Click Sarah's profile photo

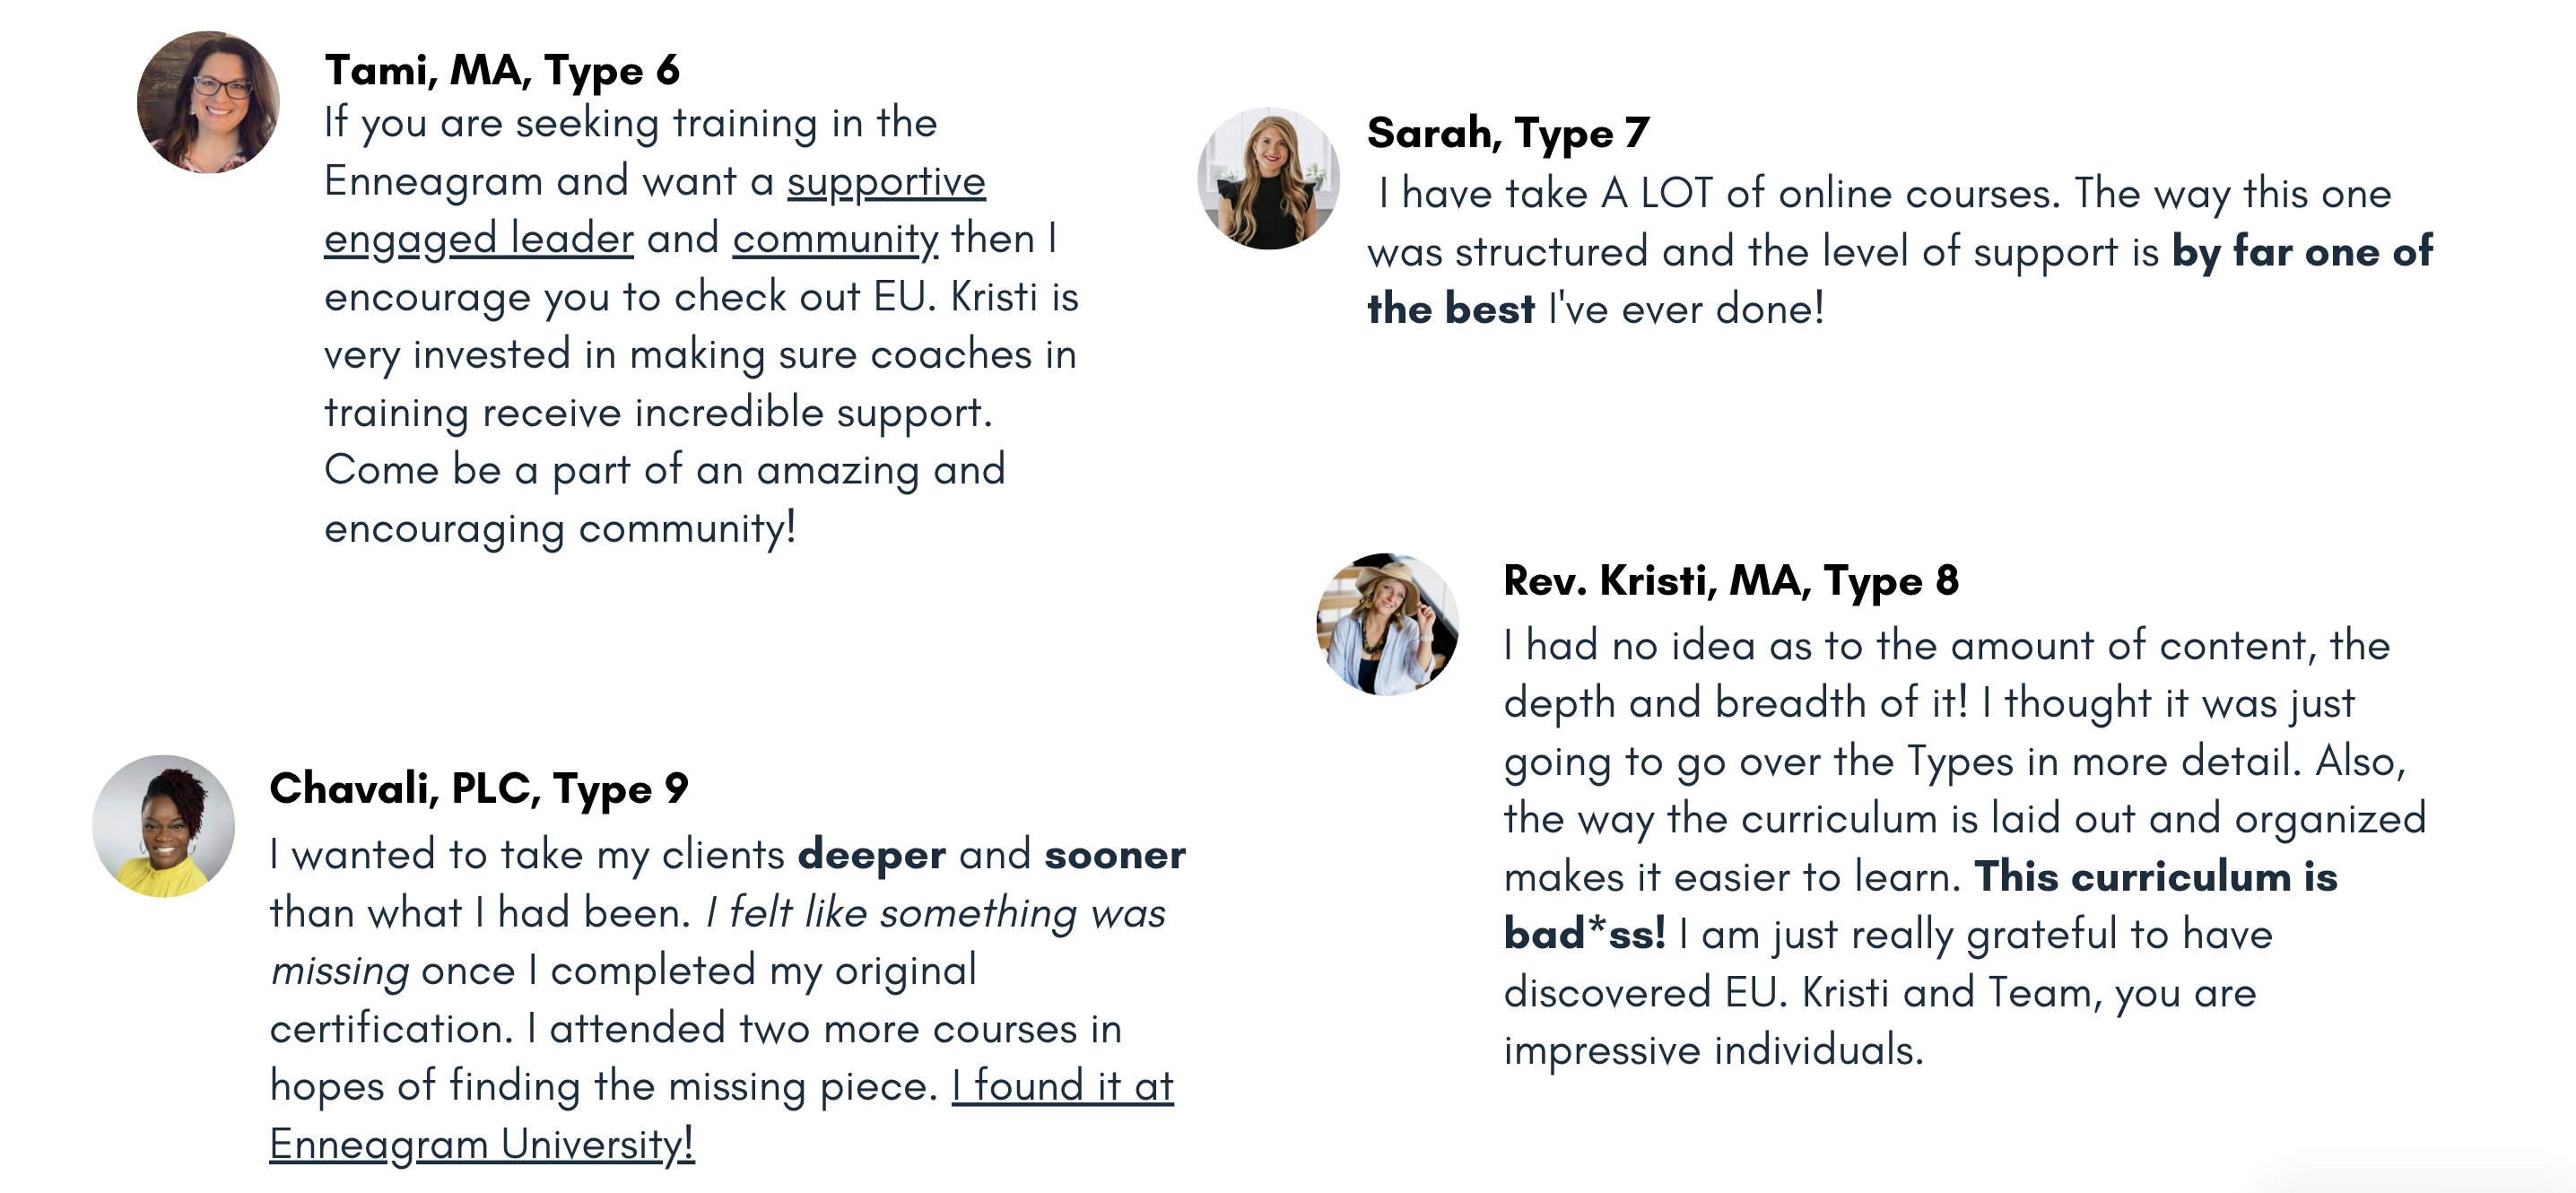pos(1269,178)
